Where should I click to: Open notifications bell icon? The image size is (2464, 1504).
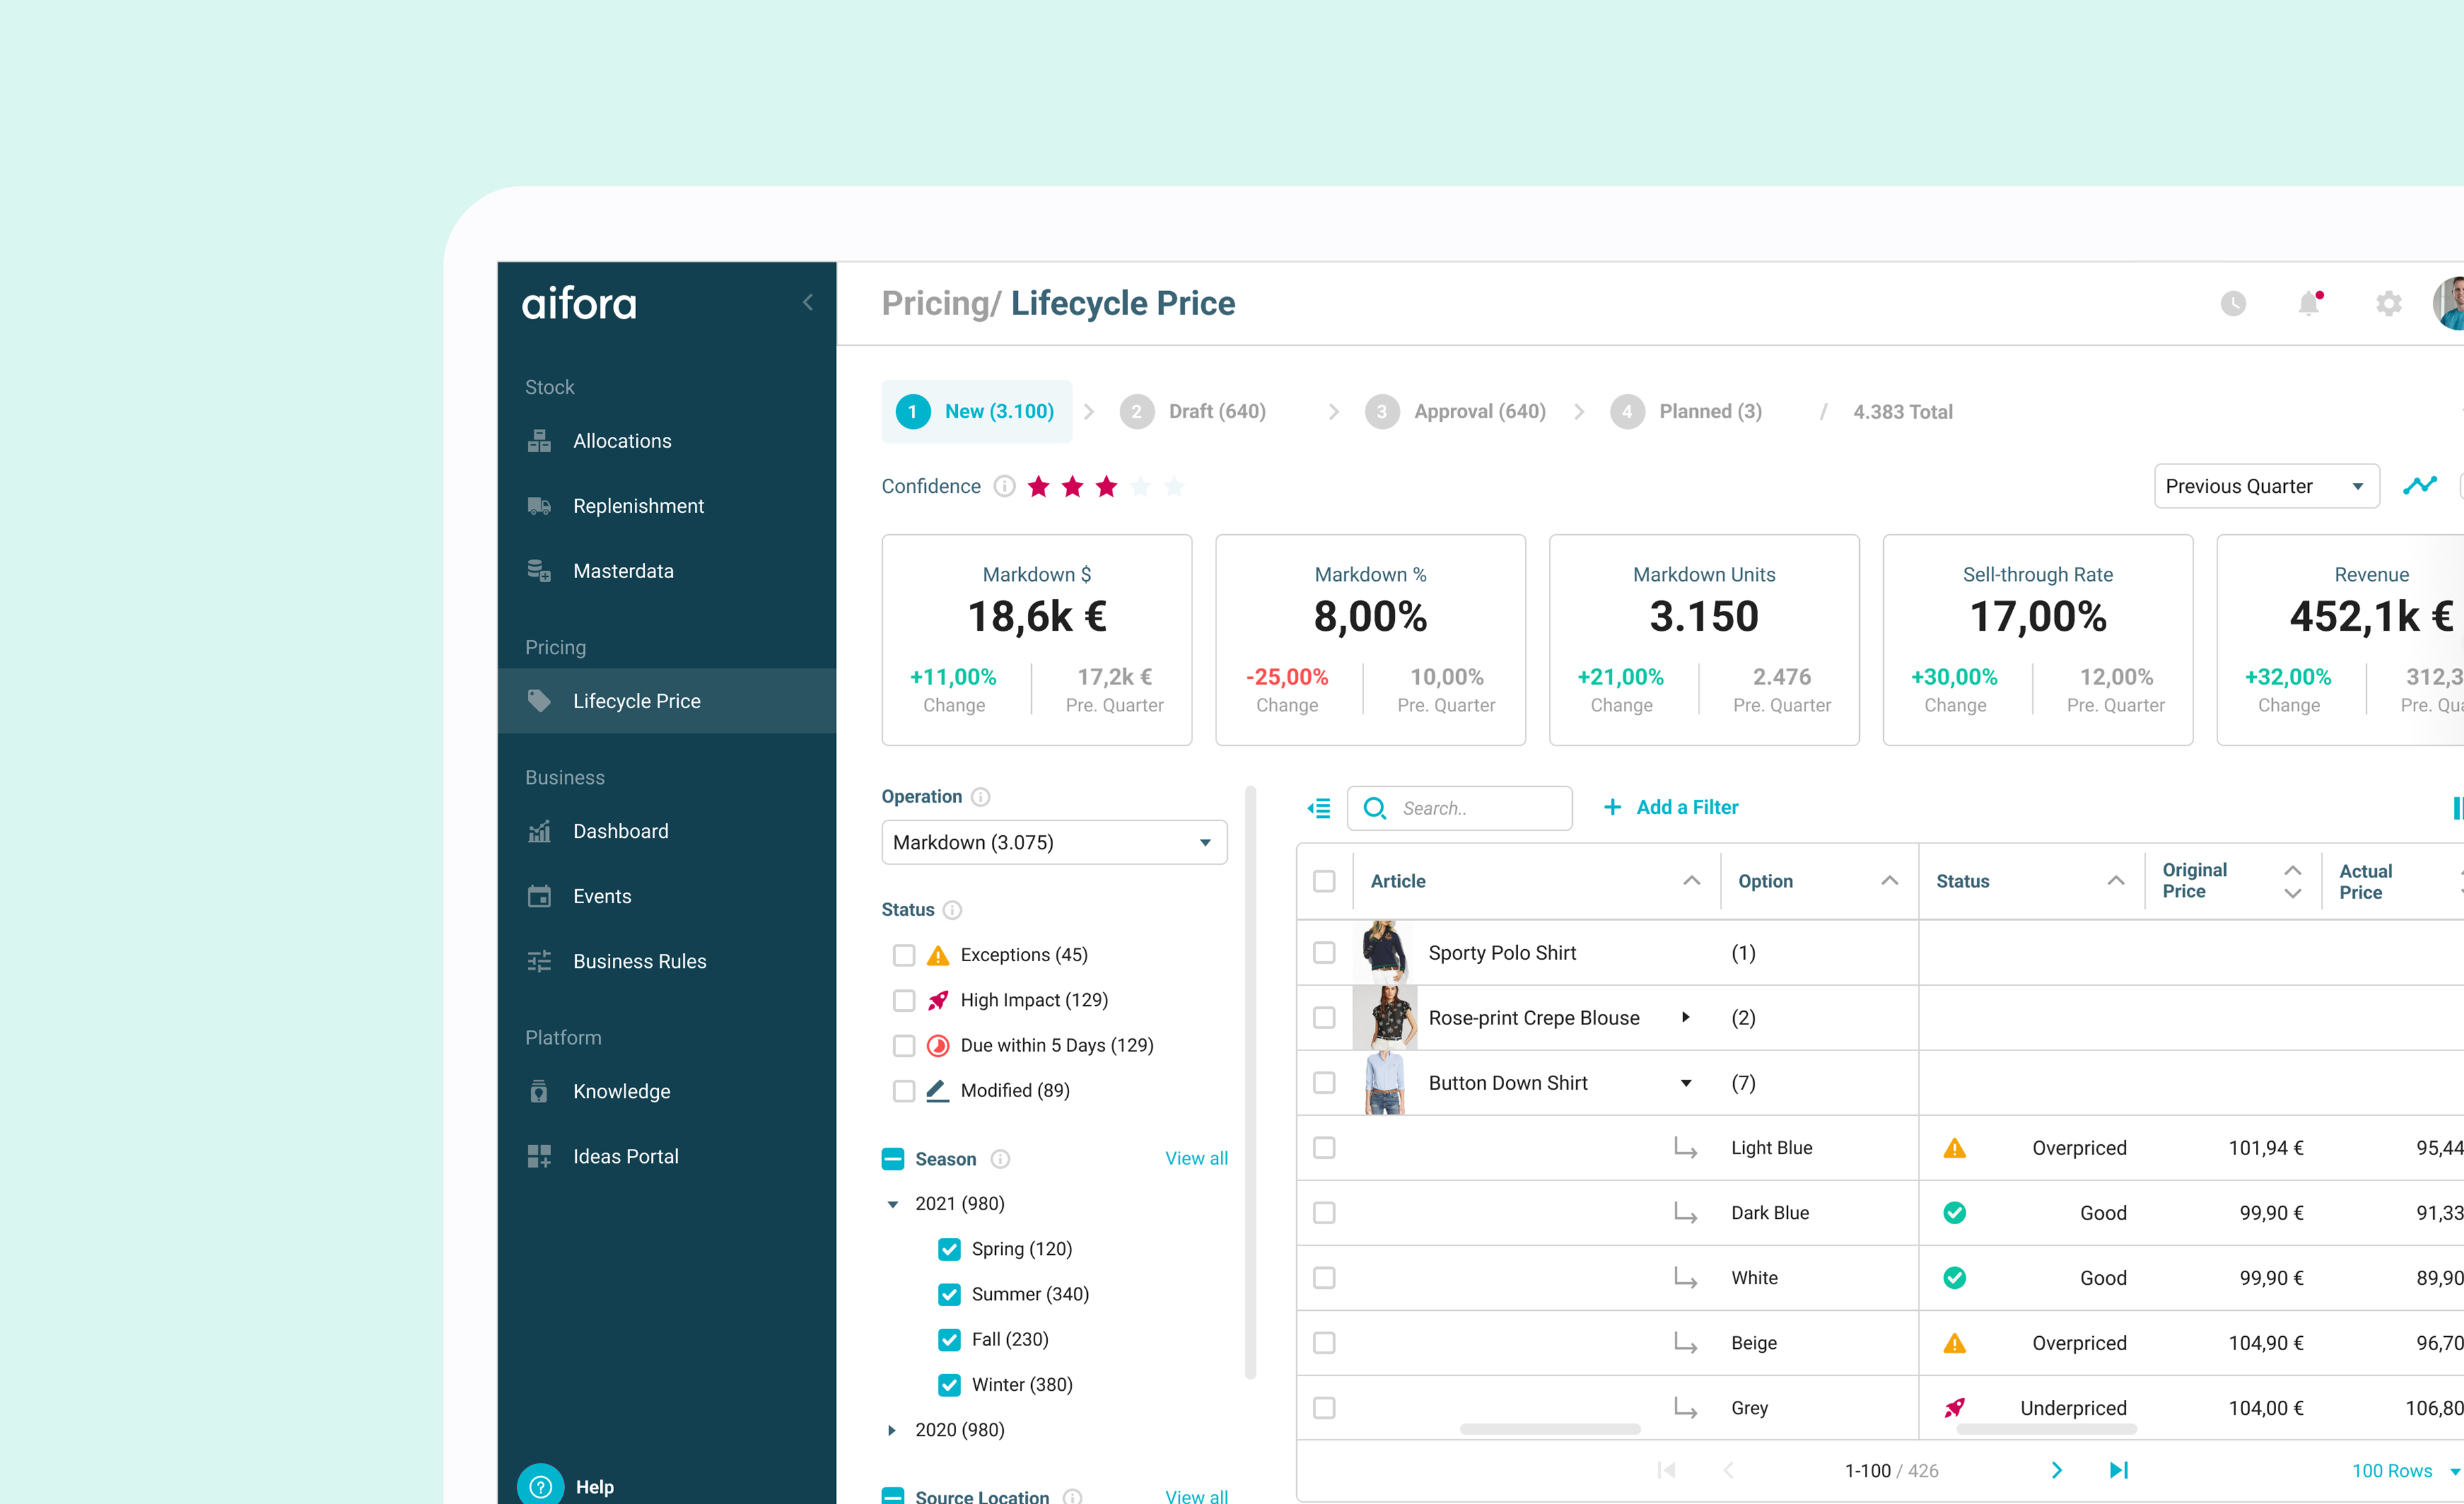(x=2309, y=303)
